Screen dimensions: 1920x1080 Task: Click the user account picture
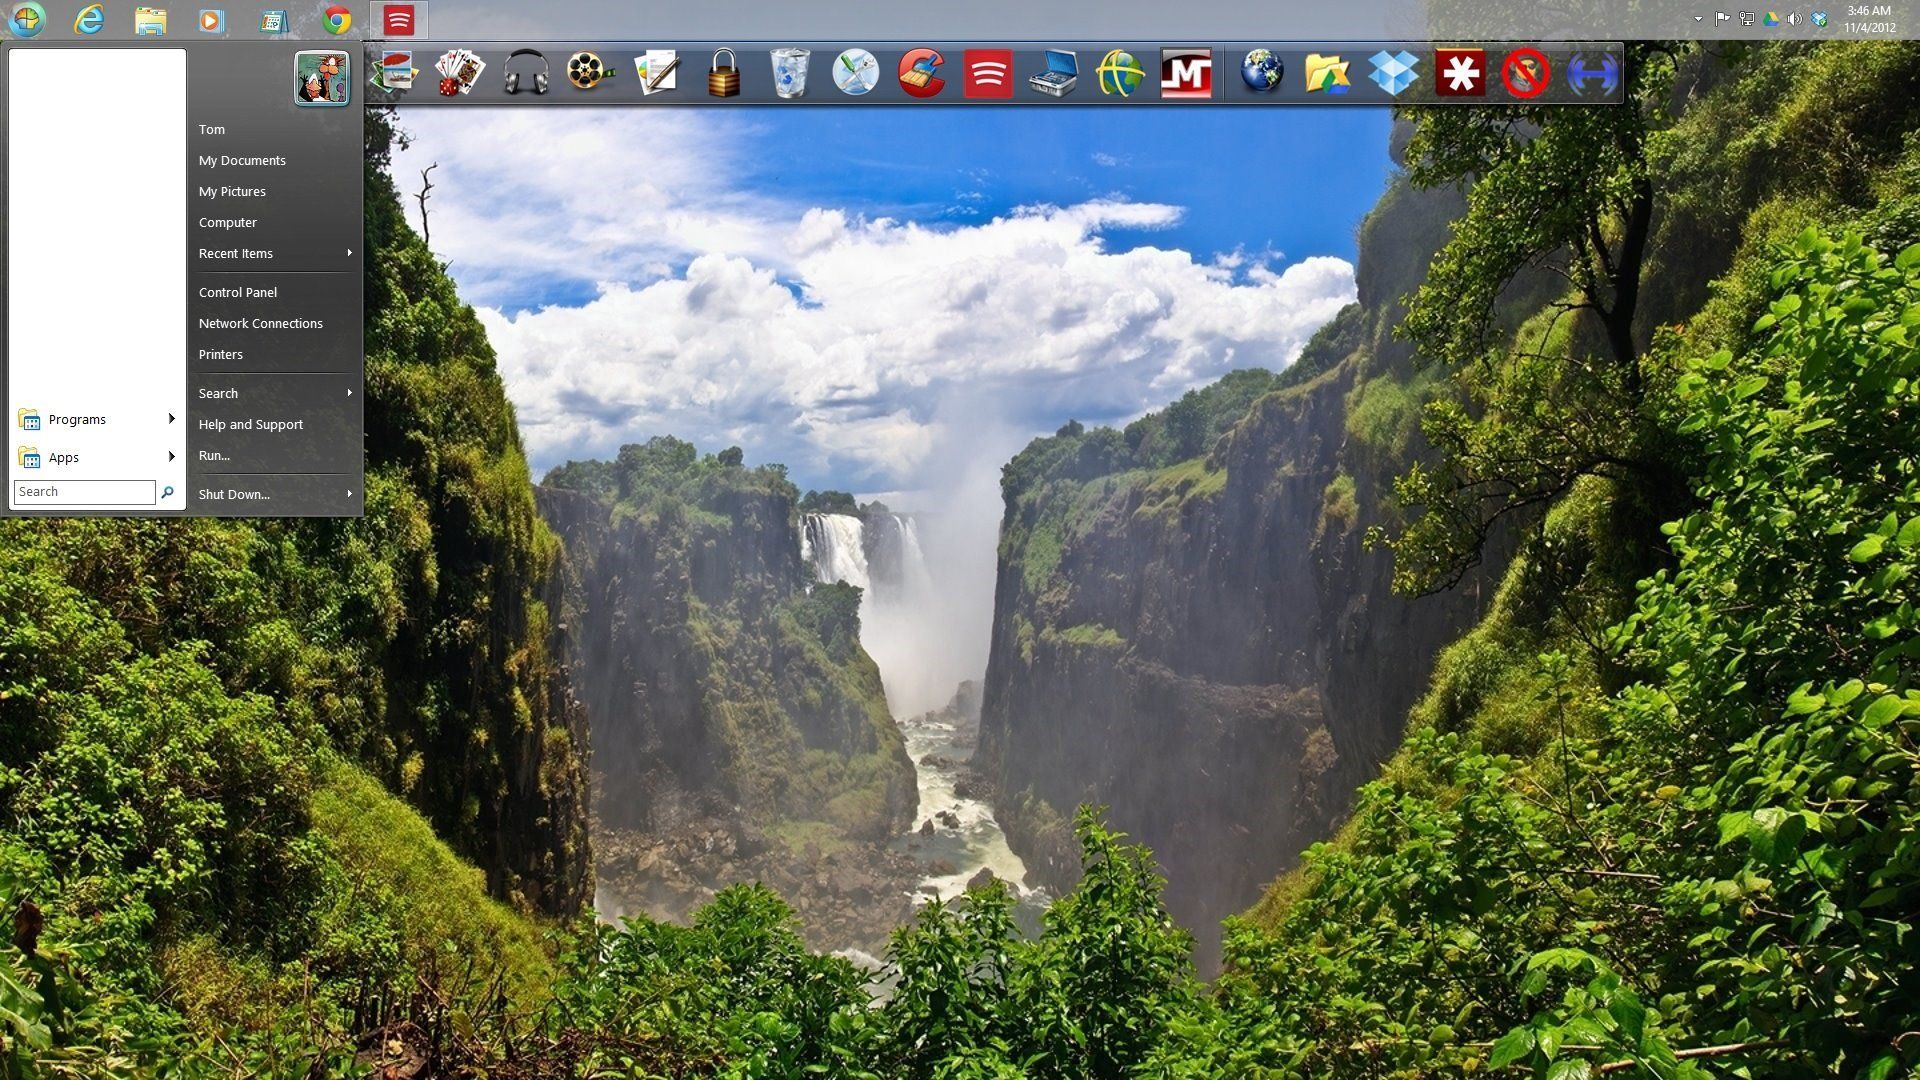coord(322,78)
